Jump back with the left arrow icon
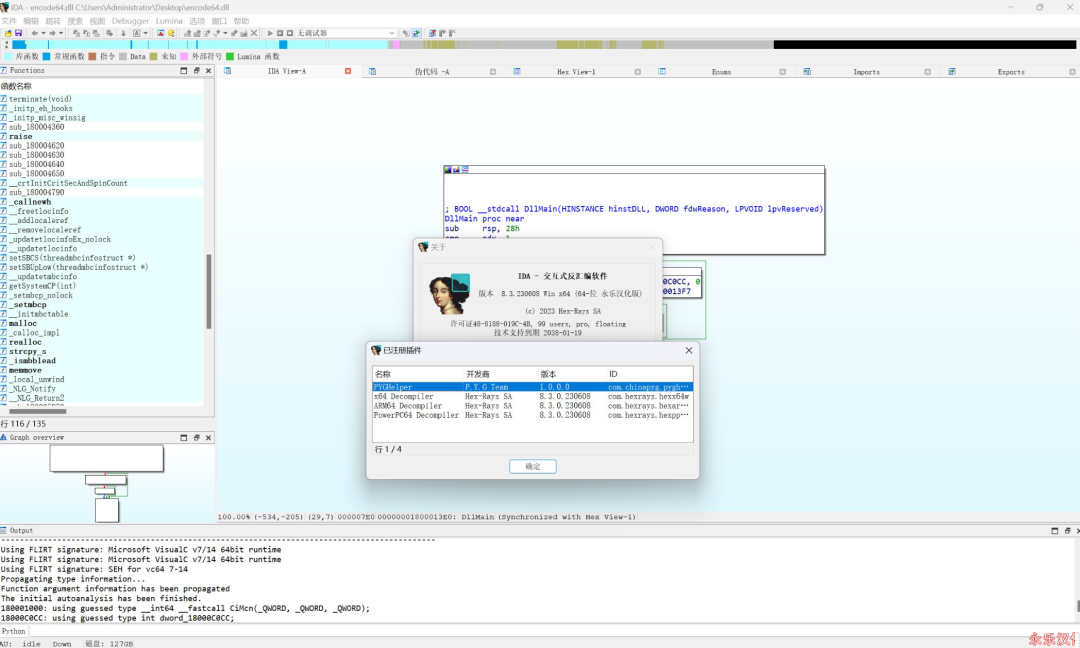 [34, 33]
